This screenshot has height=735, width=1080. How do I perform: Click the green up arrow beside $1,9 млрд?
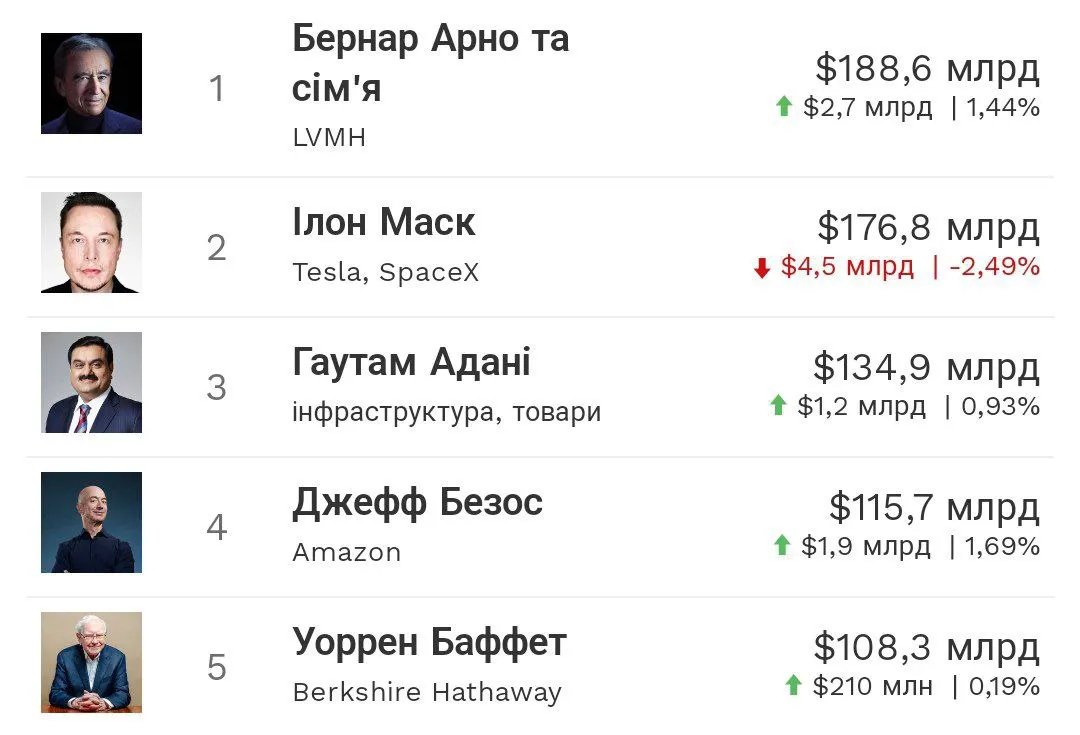pos(782,545)
